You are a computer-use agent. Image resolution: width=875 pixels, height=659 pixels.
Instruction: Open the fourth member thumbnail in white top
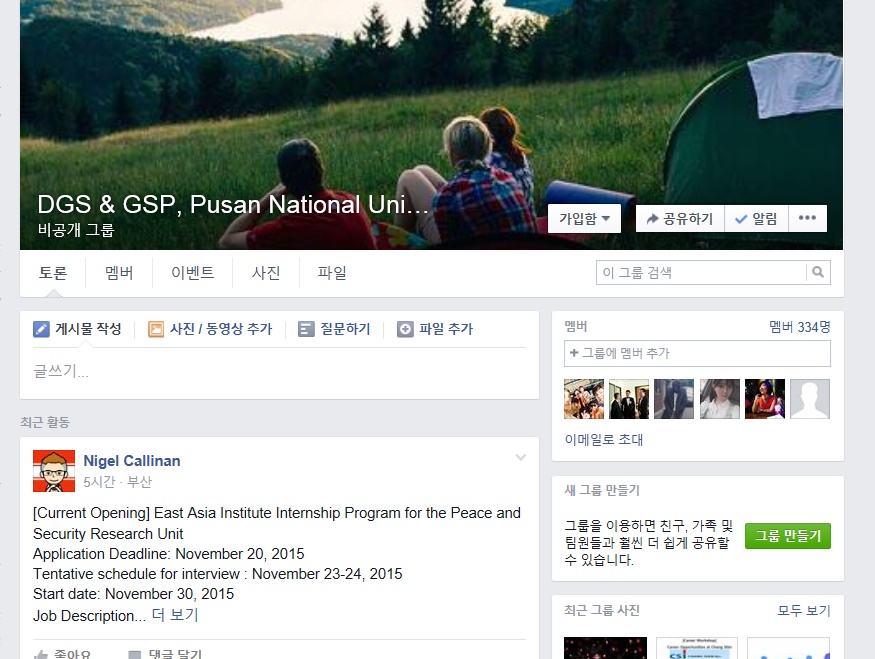point(720,399)
